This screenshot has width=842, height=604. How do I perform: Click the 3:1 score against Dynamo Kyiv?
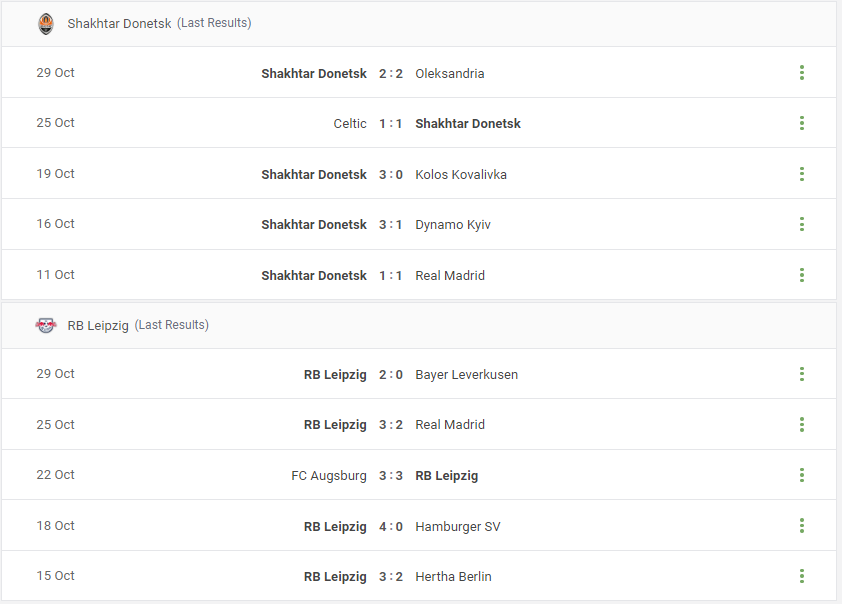pos(390,224)
